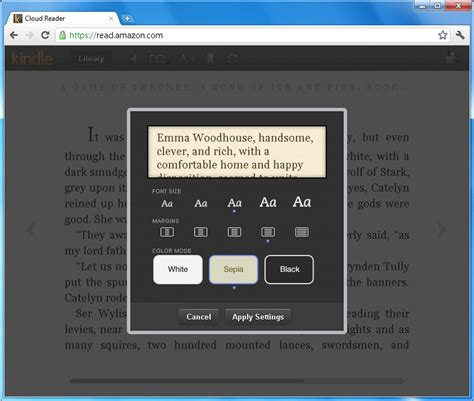Click the green padlock security icon
Screen dimensions: 474x401
pyautogui.click(x=62, y=35)
